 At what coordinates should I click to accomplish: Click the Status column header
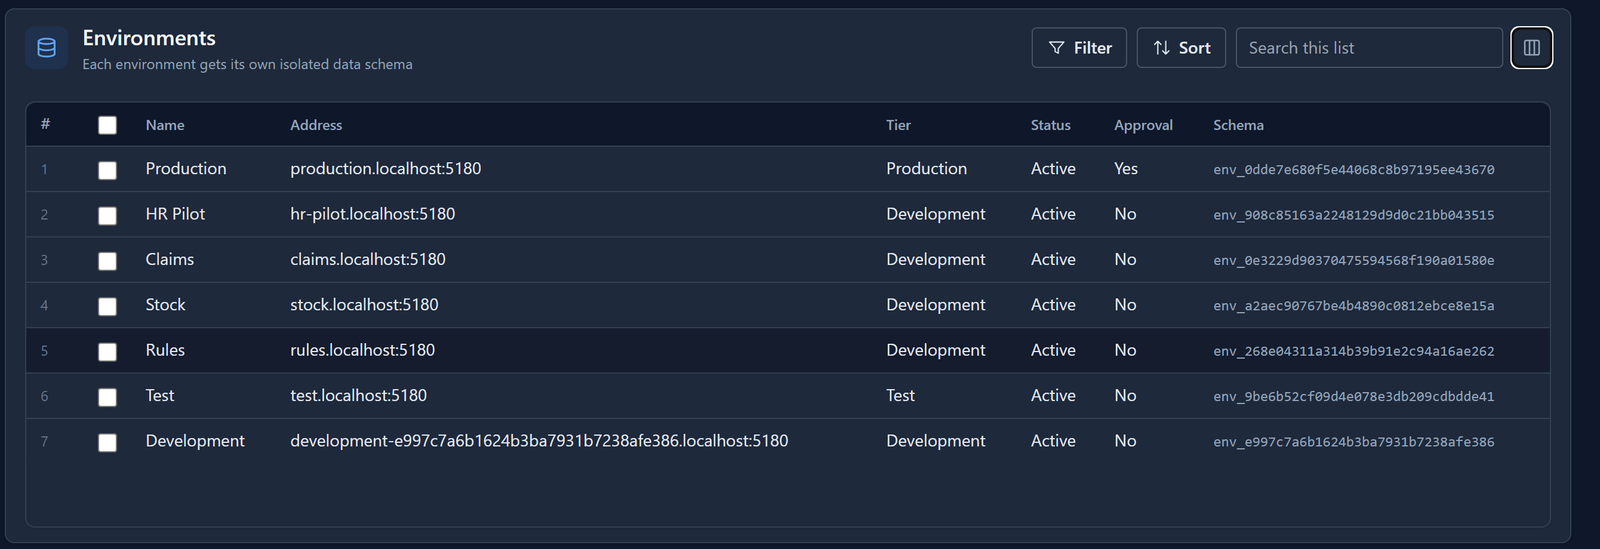(1050, 125)
